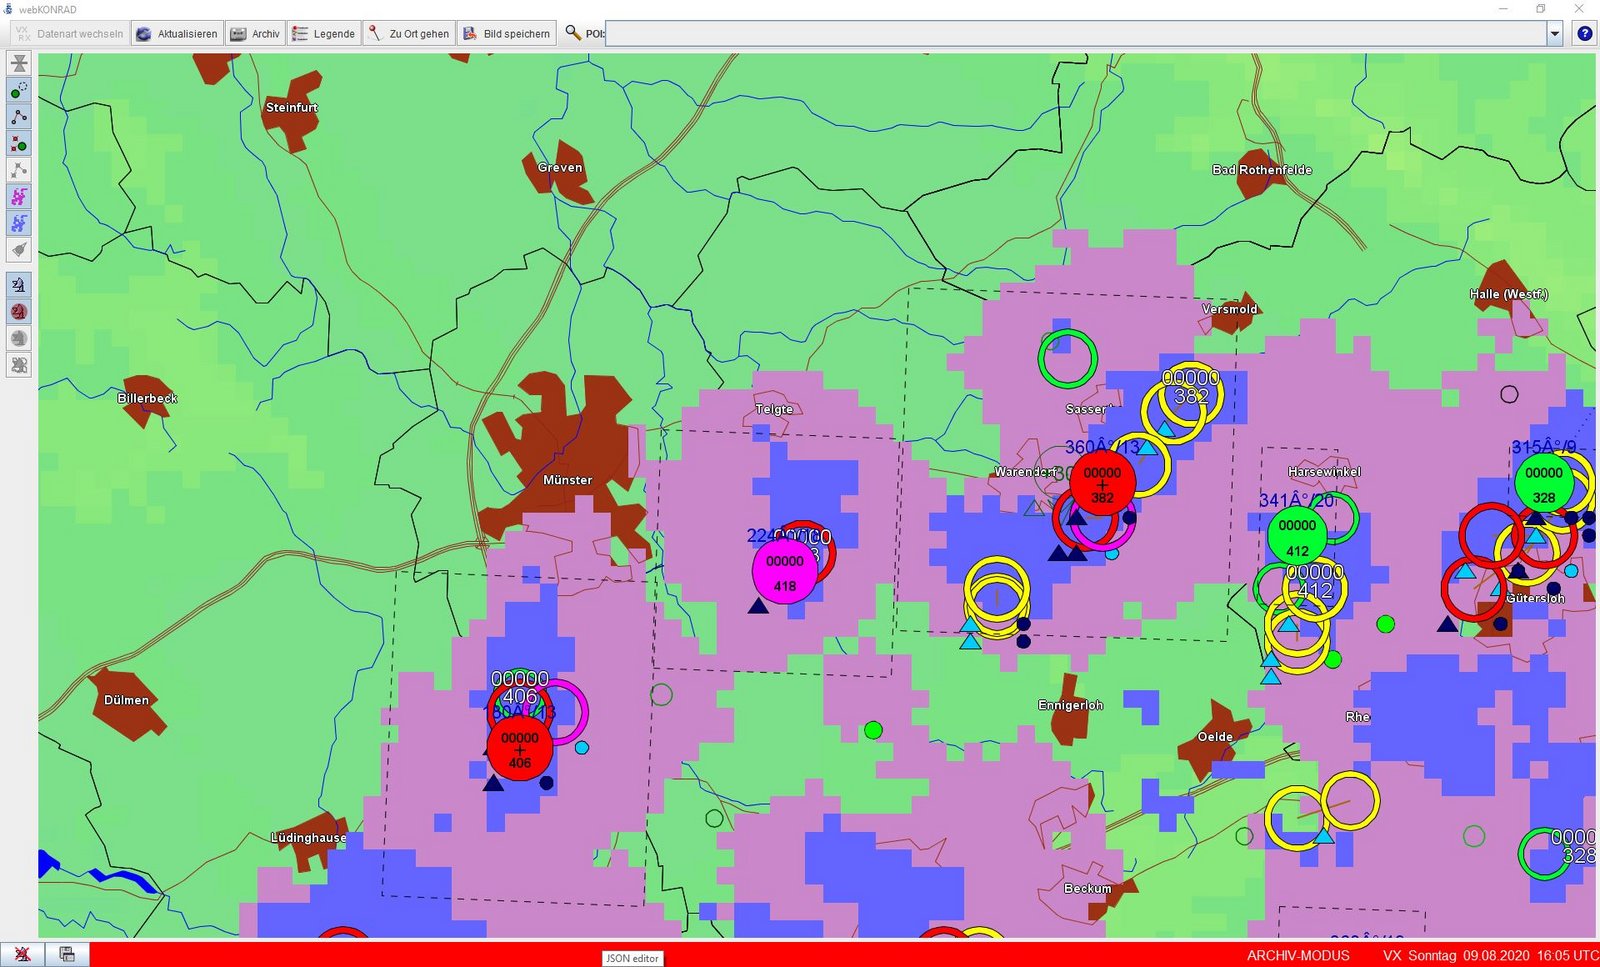1600x967 pixels.
Task: Click the floppy disk icon in the status bar
Action: click(67, 955)
